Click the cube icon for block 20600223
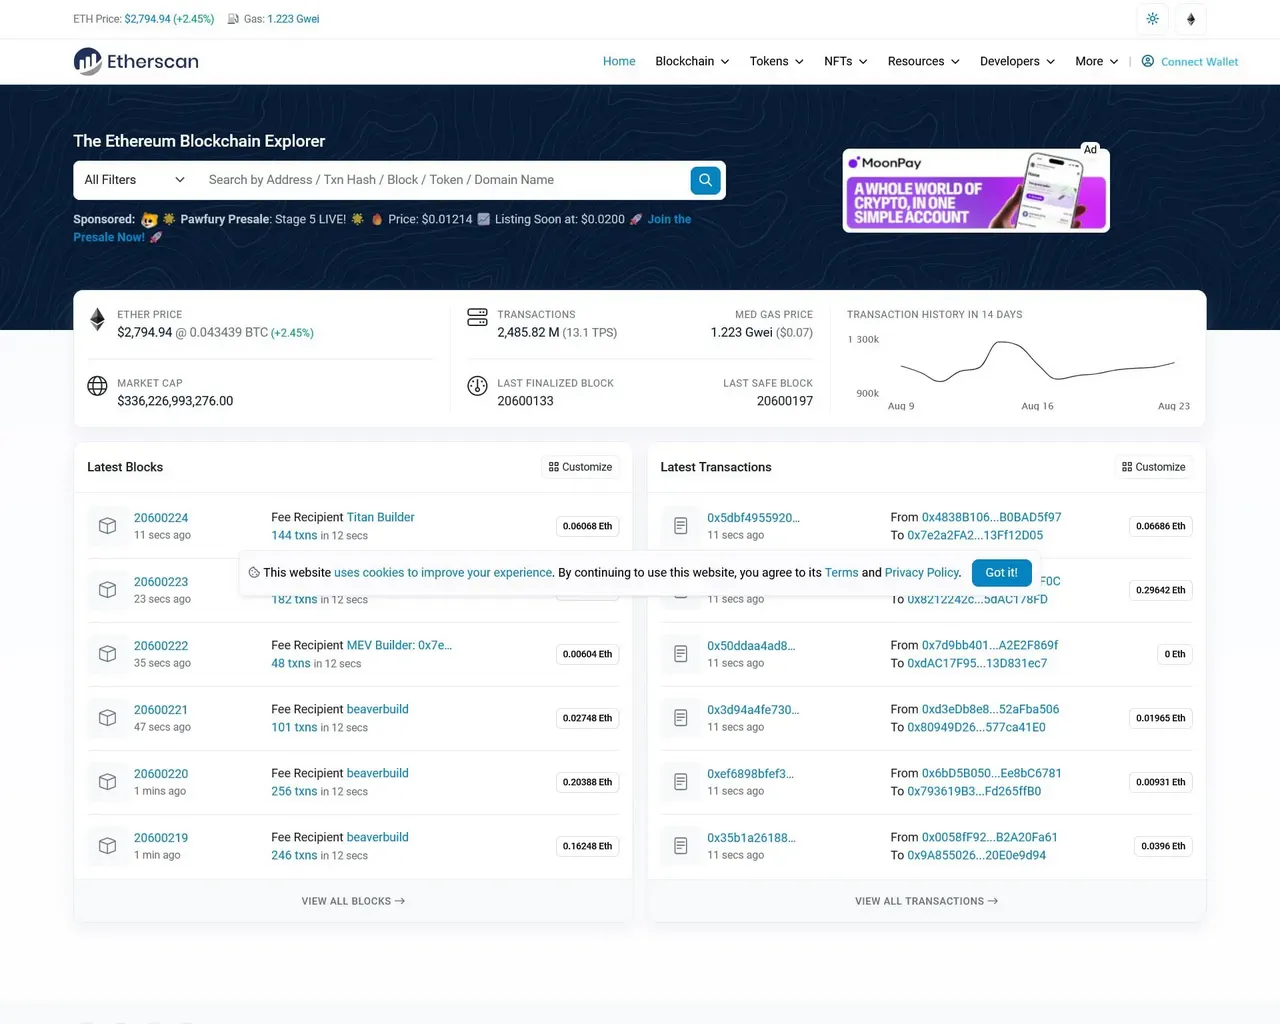Screen dimensions: 1280x1024 point(107,590)
